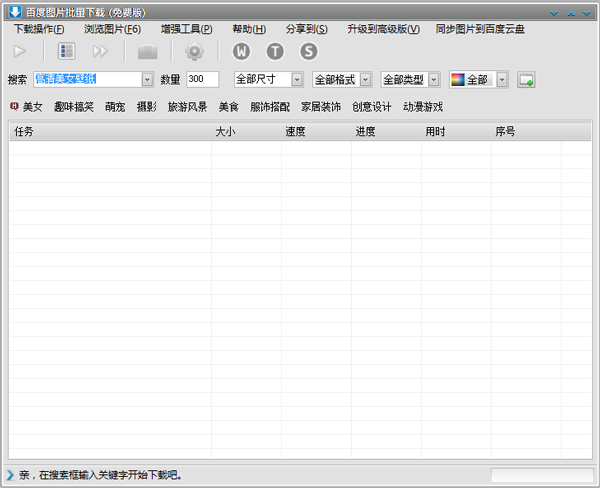Click the blue arrow icon in status bar
600x488 pixels.
click(10, 475)
